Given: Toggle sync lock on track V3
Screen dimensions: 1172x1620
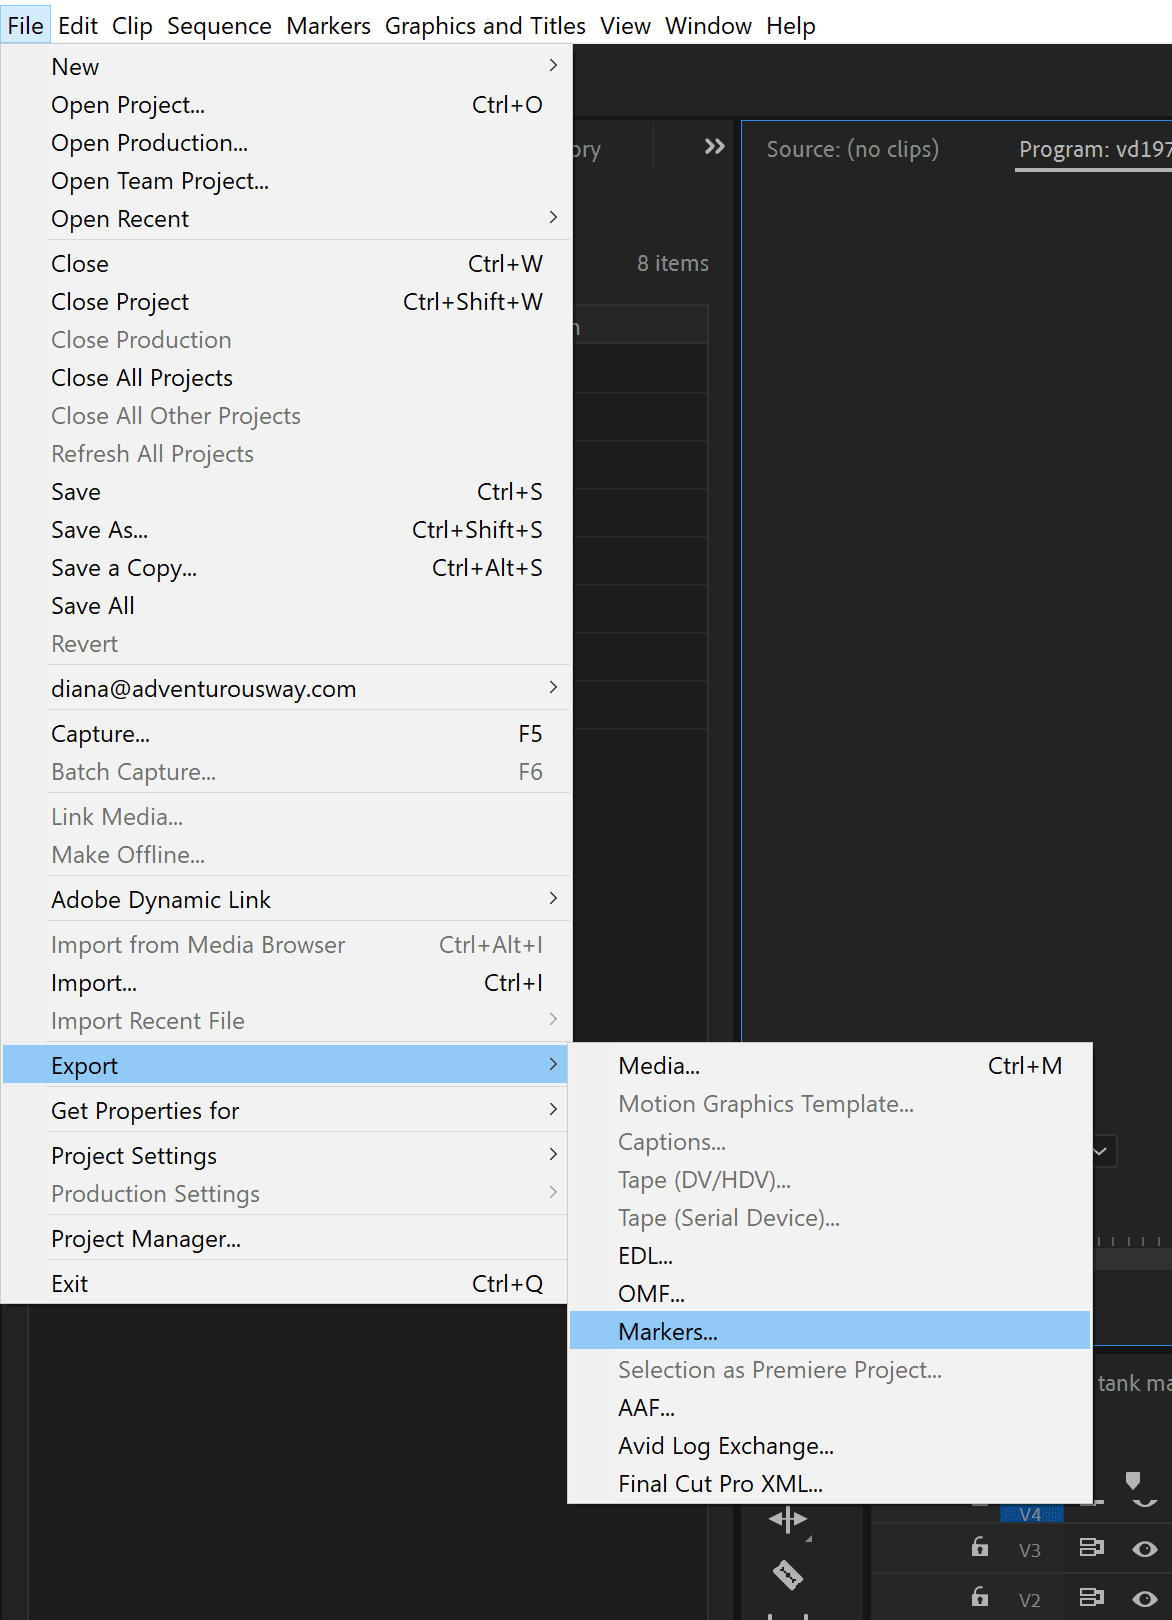Looking at the screenshot, I should (x=1091, y=1548).
